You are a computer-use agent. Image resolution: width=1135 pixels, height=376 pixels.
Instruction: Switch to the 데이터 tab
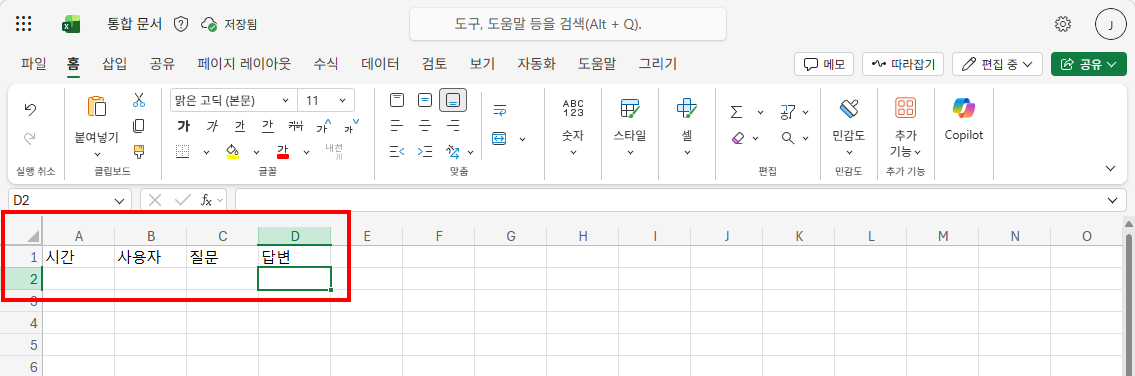tap(380, 64)
